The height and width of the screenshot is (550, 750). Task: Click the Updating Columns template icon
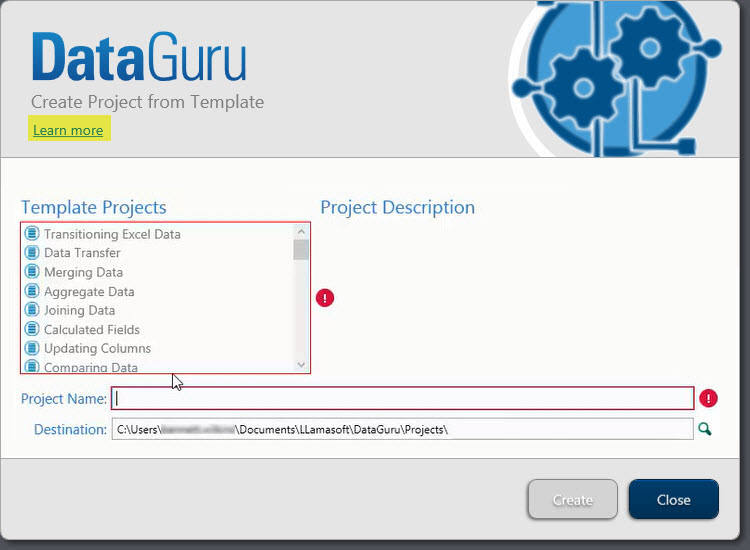coord(32,348)
